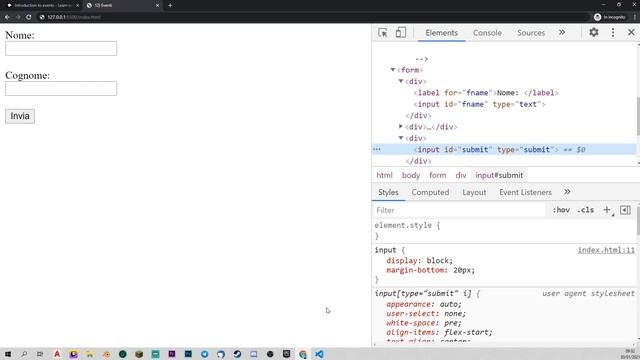Click the Invia submit button

(x=20, y=116)
